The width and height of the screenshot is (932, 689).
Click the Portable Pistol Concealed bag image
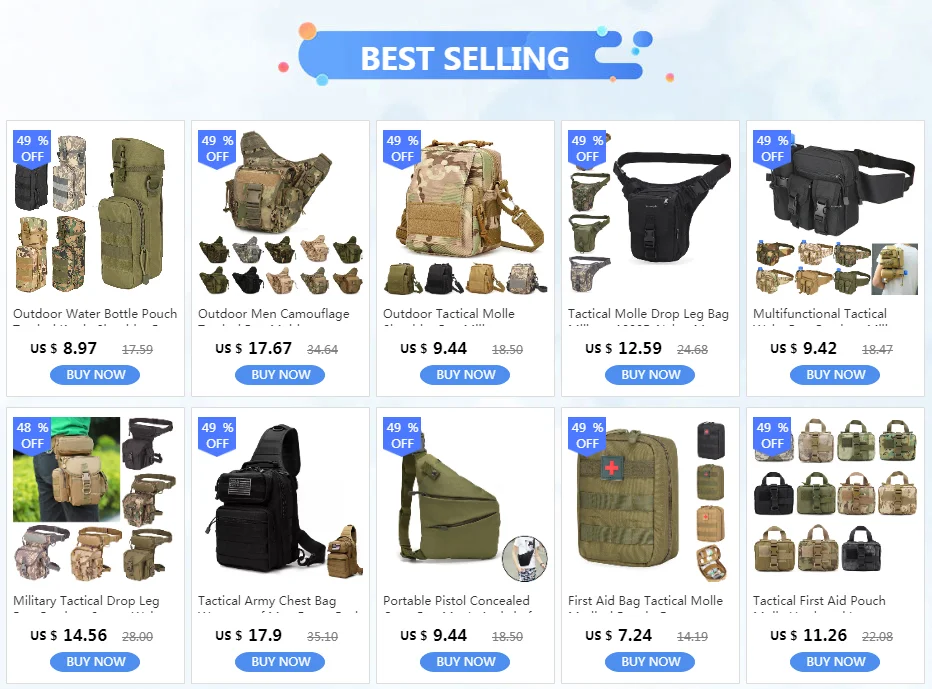pos(465,499)
